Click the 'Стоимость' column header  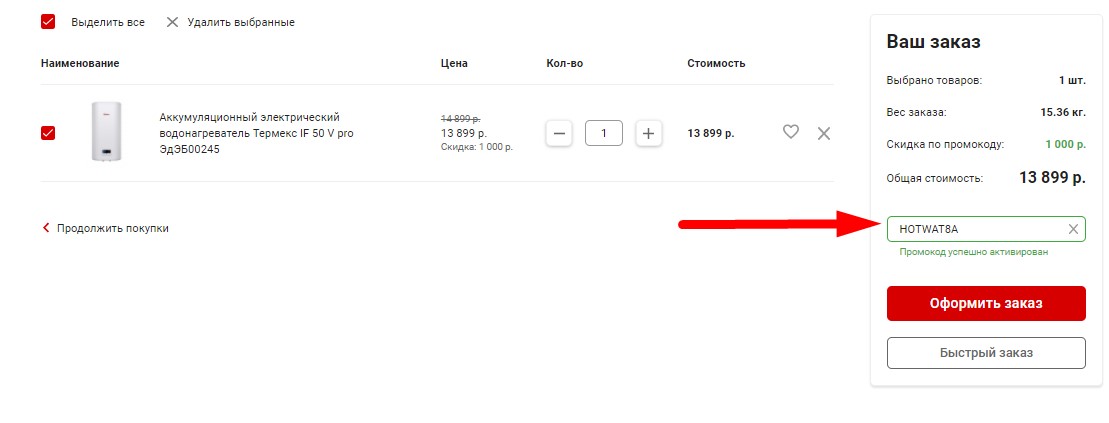coord(716,63)
